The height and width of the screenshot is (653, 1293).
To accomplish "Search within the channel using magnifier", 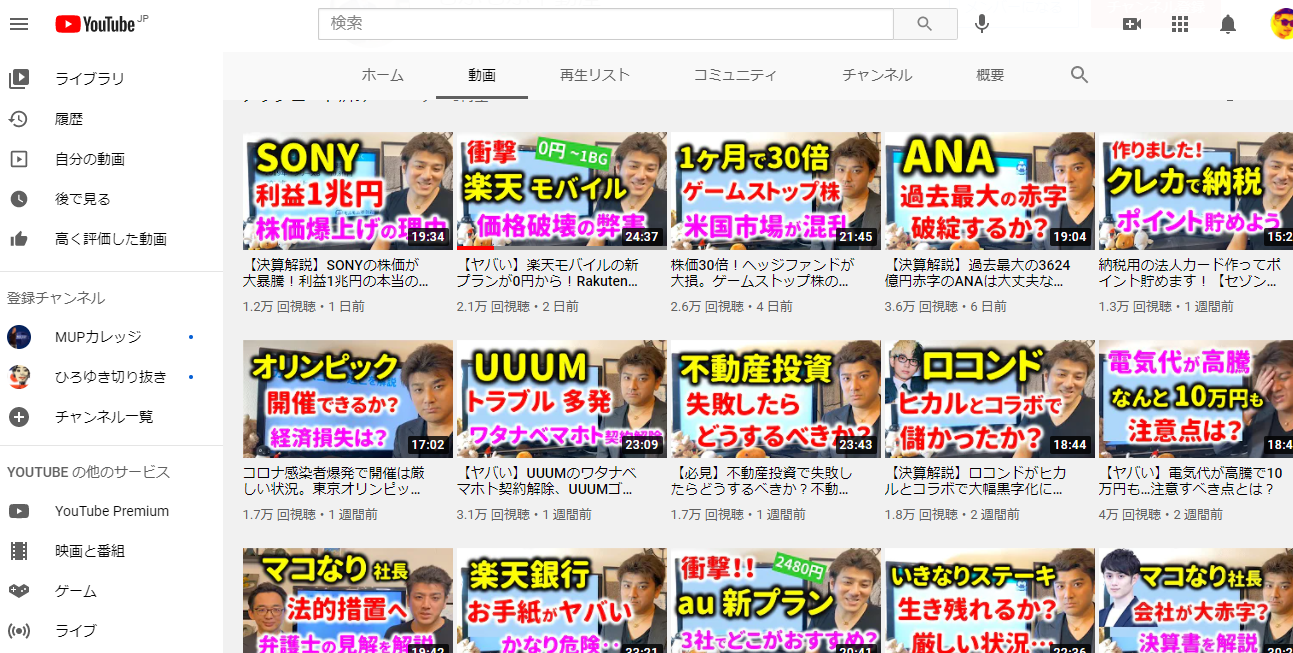I will [x=1079, y=75].
